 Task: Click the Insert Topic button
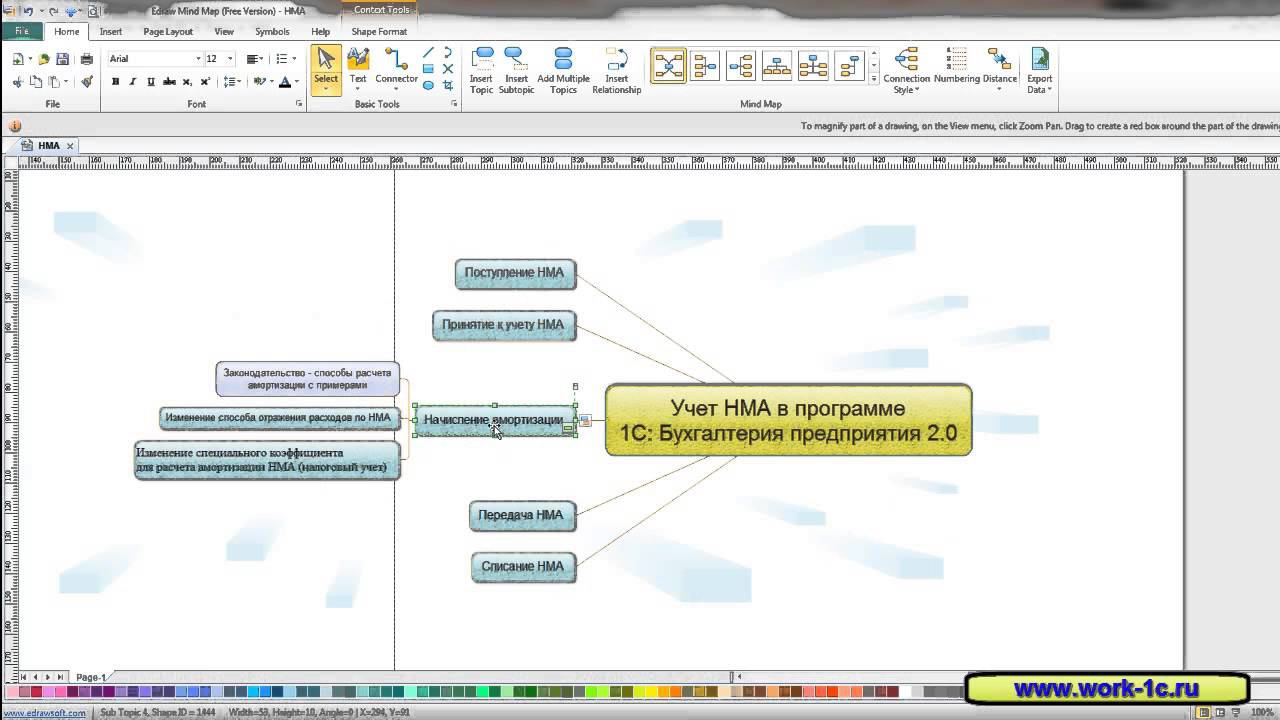[x=482, y=71]
